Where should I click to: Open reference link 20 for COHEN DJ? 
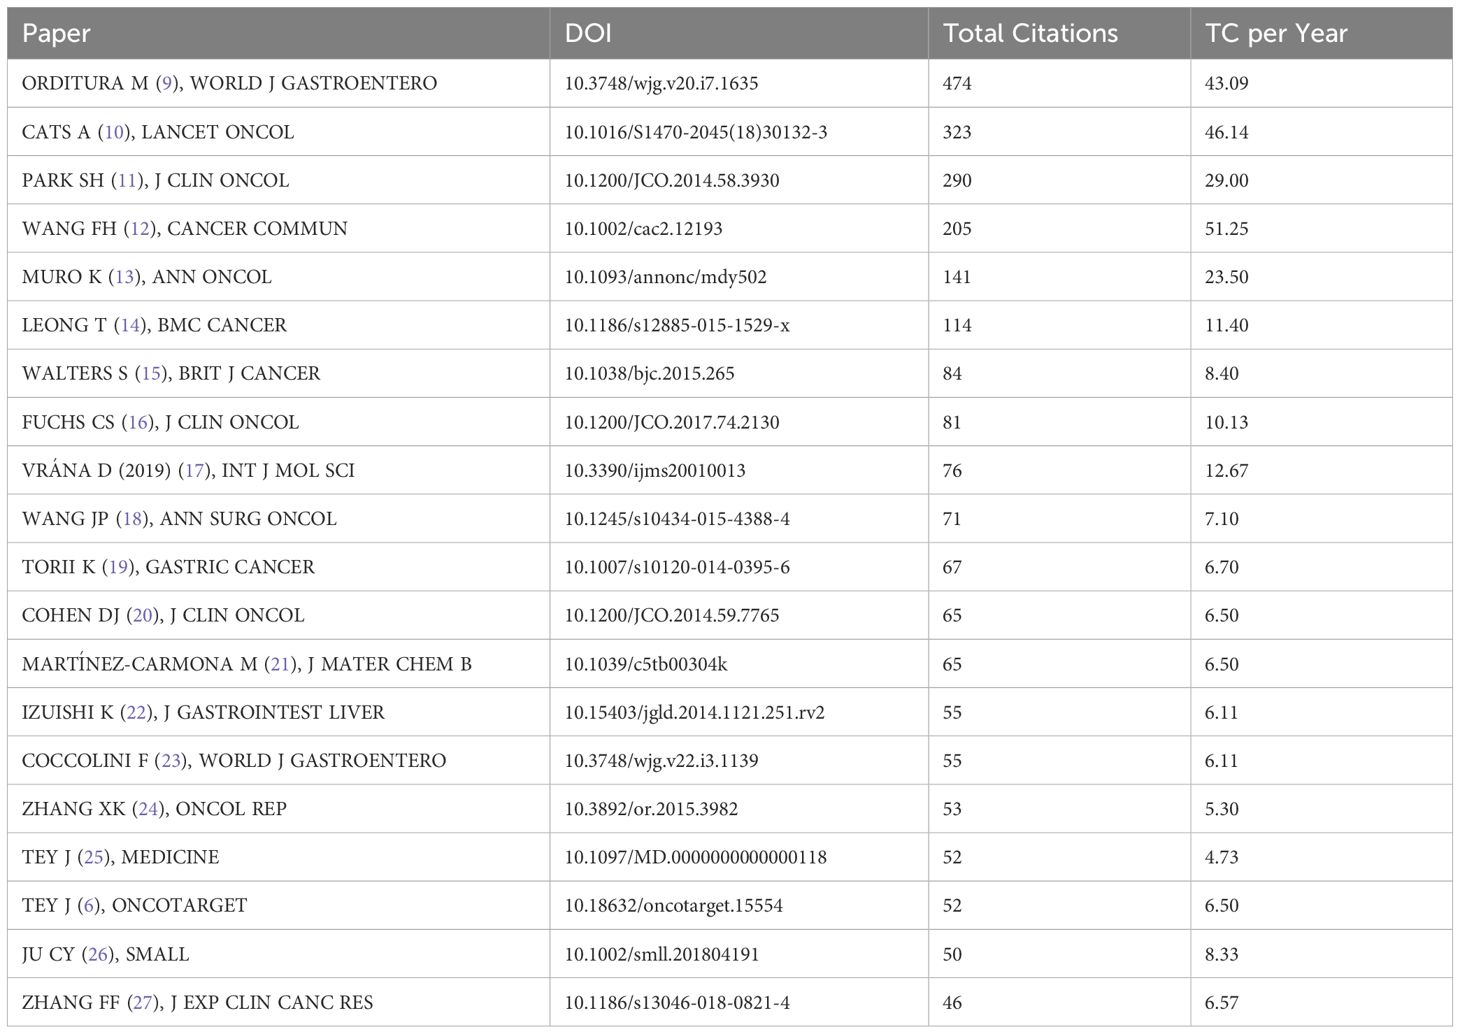143,615
